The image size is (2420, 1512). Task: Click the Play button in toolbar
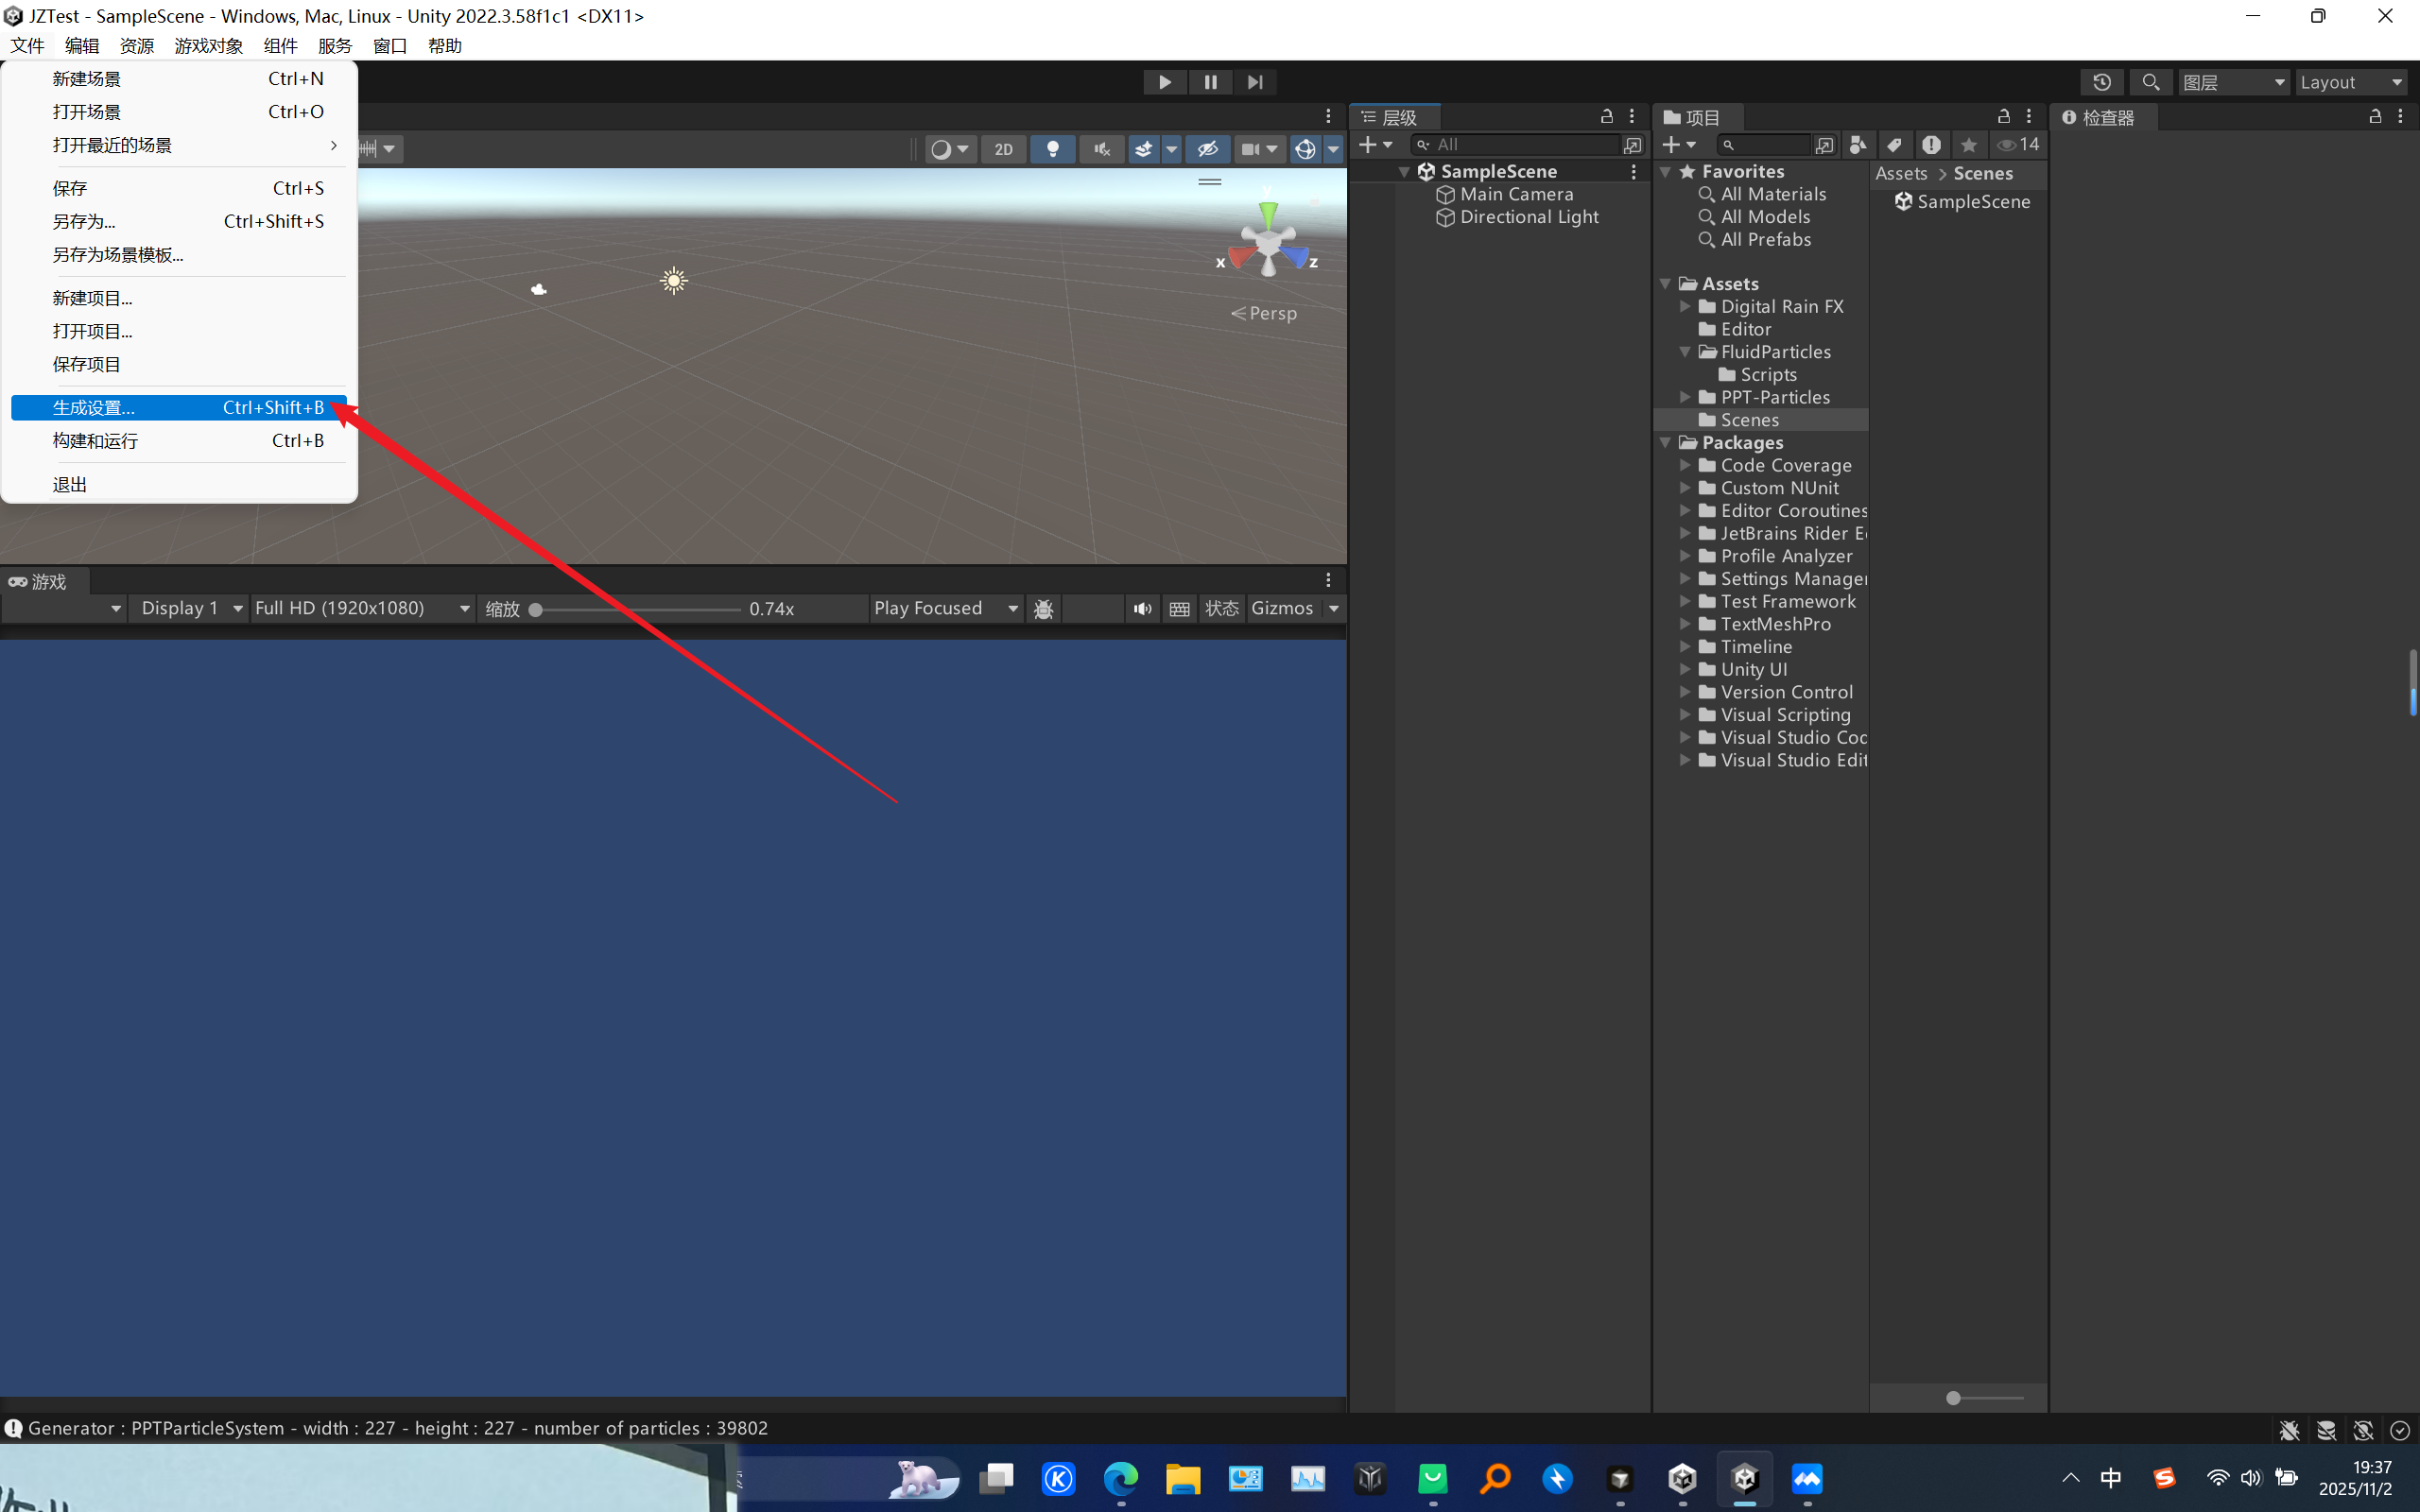(x=1164, y=82)
